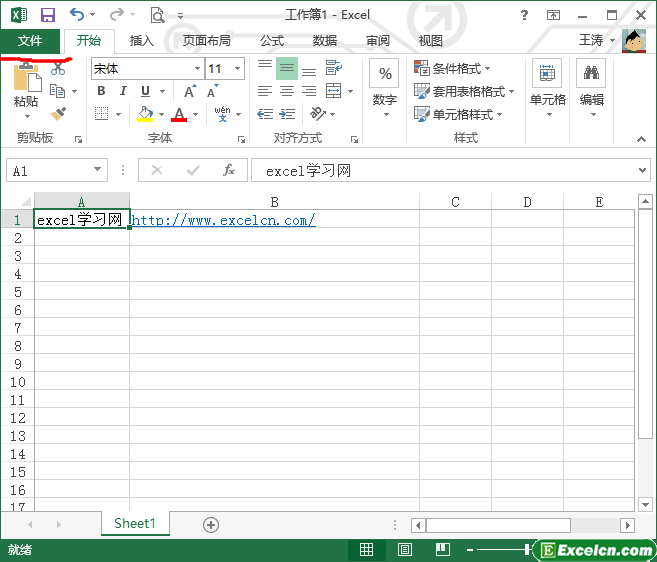Switch to the 插入 (Insert) ribbon tab
Viewport: 657px width, 562px height.
point(142,41)
